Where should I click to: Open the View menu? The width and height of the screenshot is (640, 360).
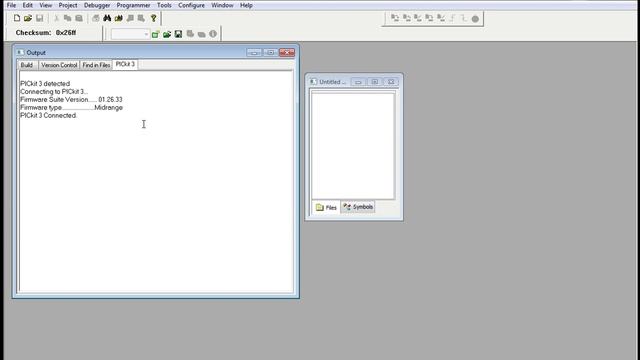pos(45,5)
